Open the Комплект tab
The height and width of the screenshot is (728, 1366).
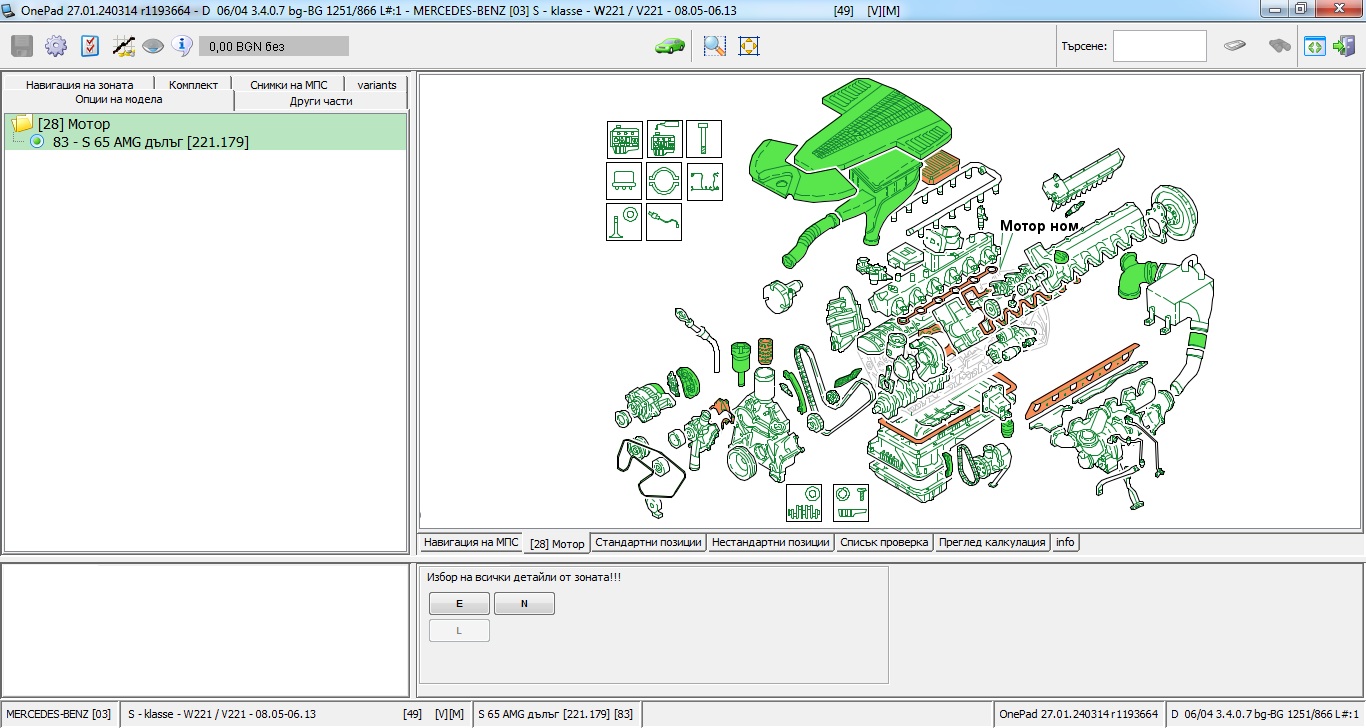click(x=194, y=85)
